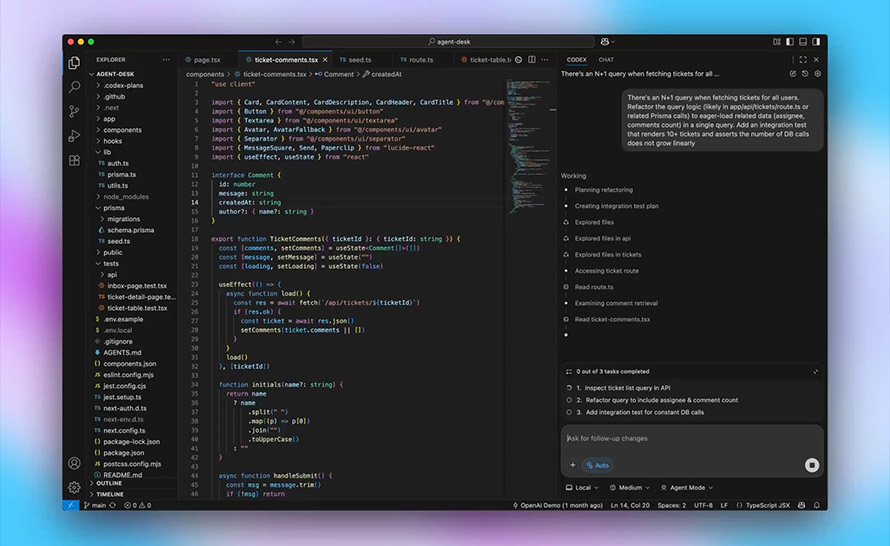Image resolution: width=890 pixels, height=546 pixels.
Task: Switch to the page.tsx tab
Action: [207, 60]
